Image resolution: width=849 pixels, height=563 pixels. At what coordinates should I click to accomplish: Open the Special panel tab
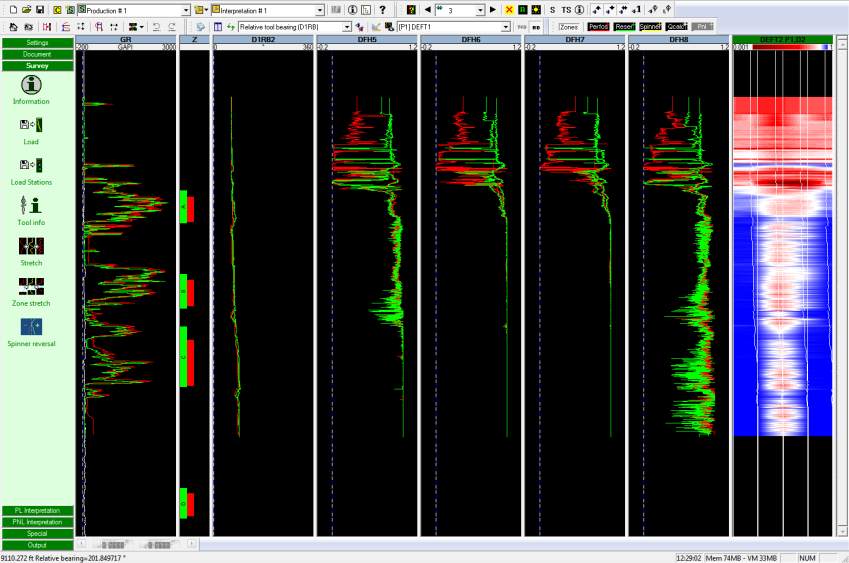37,533
